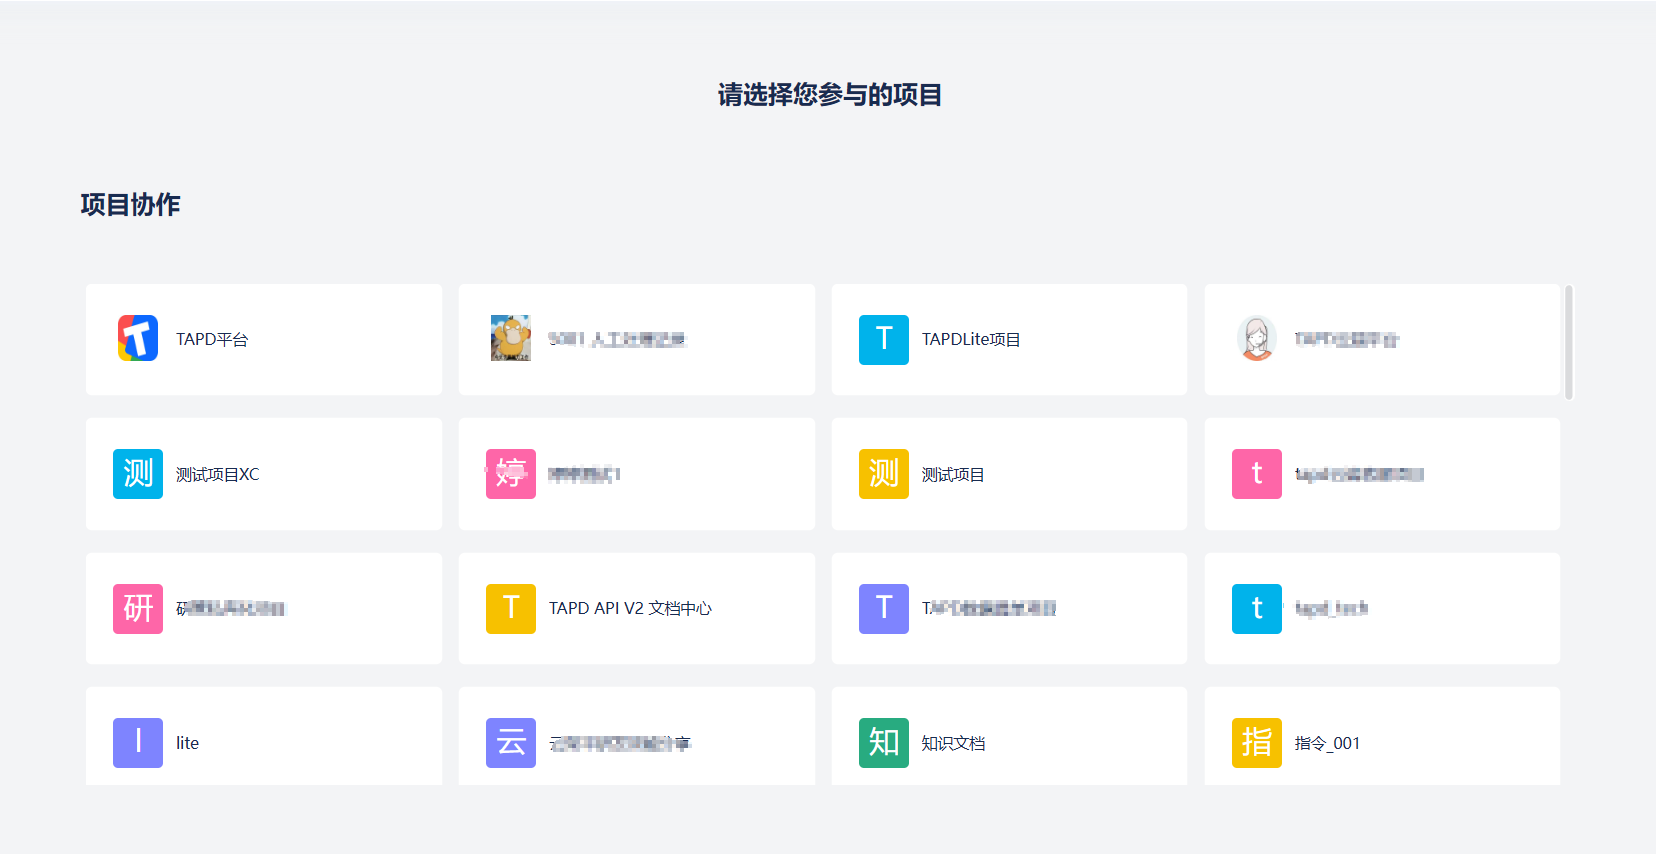Click the blue 测 icon of 测试项目XC
The width and height of the screenshot is (1656, 854).
pyautogui.click(x=138, y=474)
